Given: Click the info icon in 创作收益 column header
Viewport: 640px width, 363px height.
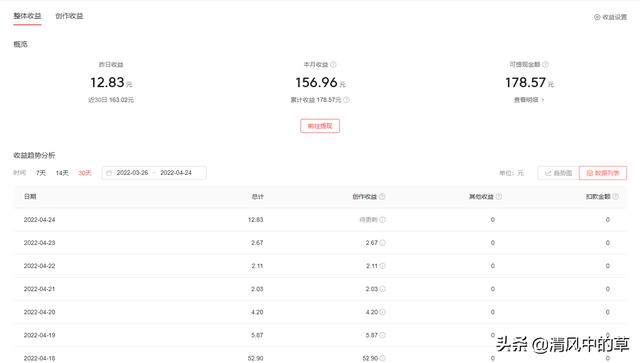Looking at the screenshot, I should (x=382, y=197).
